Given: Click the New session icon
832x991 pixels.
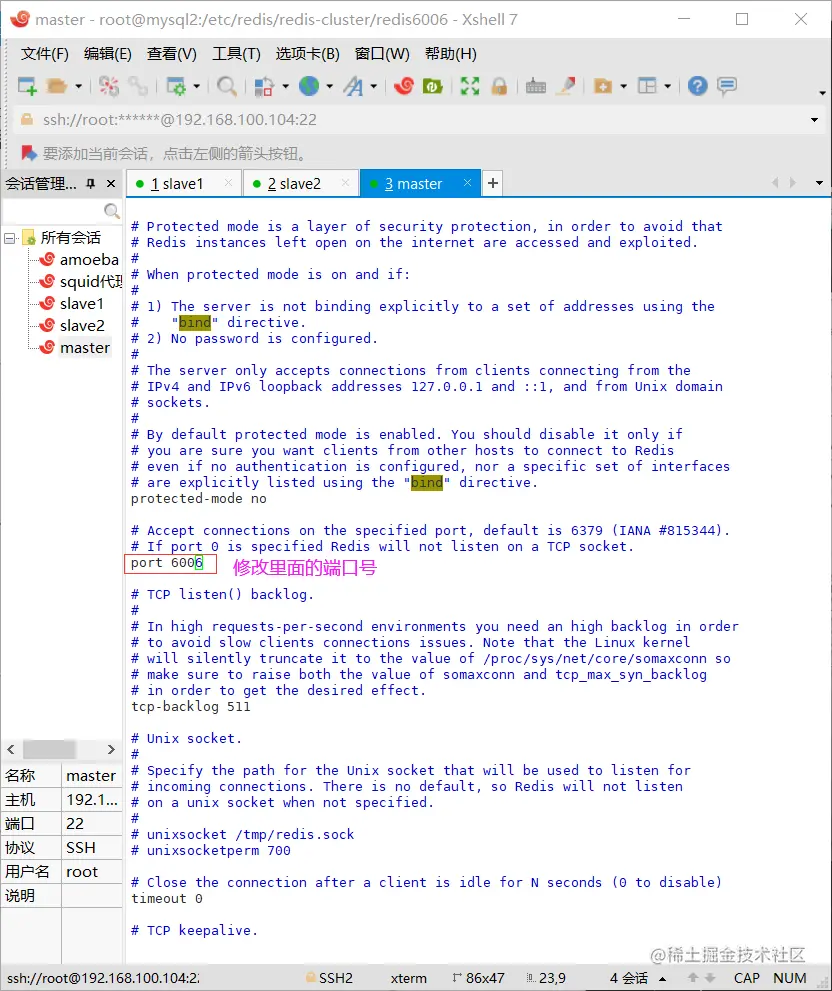Looking at the screenshot, I should (27, 86).
